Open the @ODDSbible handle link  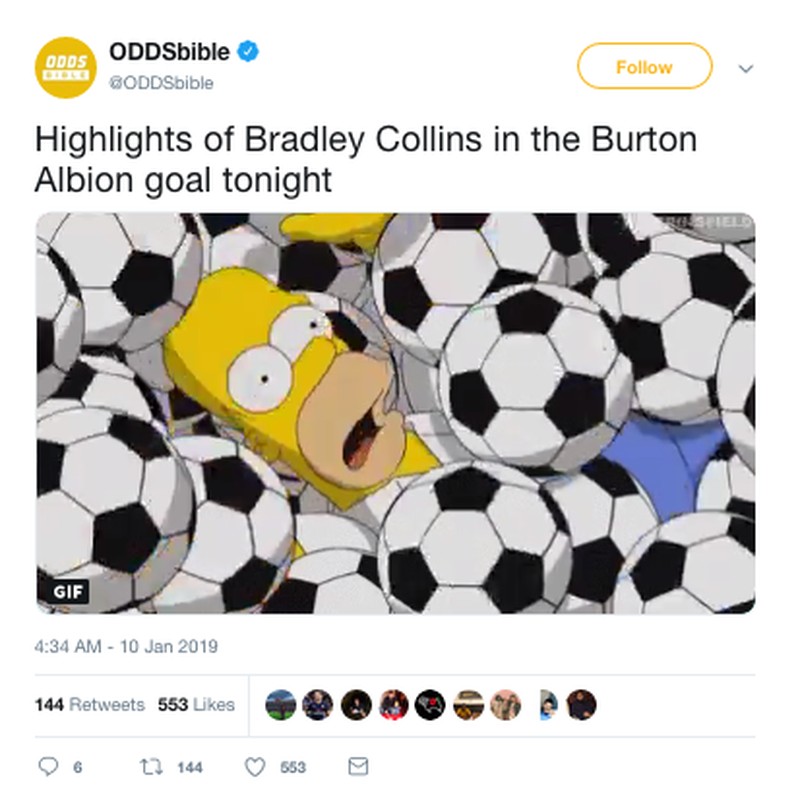tap(161, 83)
